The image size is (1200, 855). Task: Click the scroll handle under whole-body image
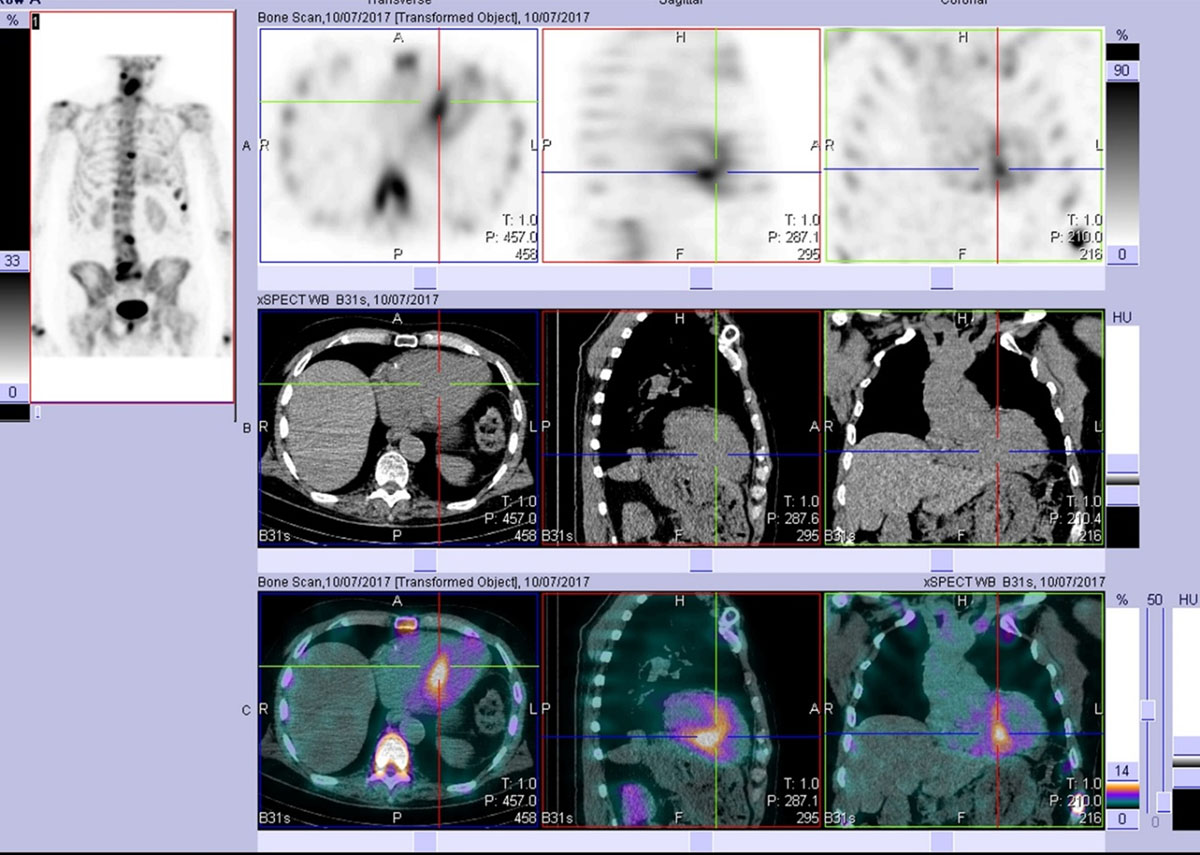tap(36, 412)
